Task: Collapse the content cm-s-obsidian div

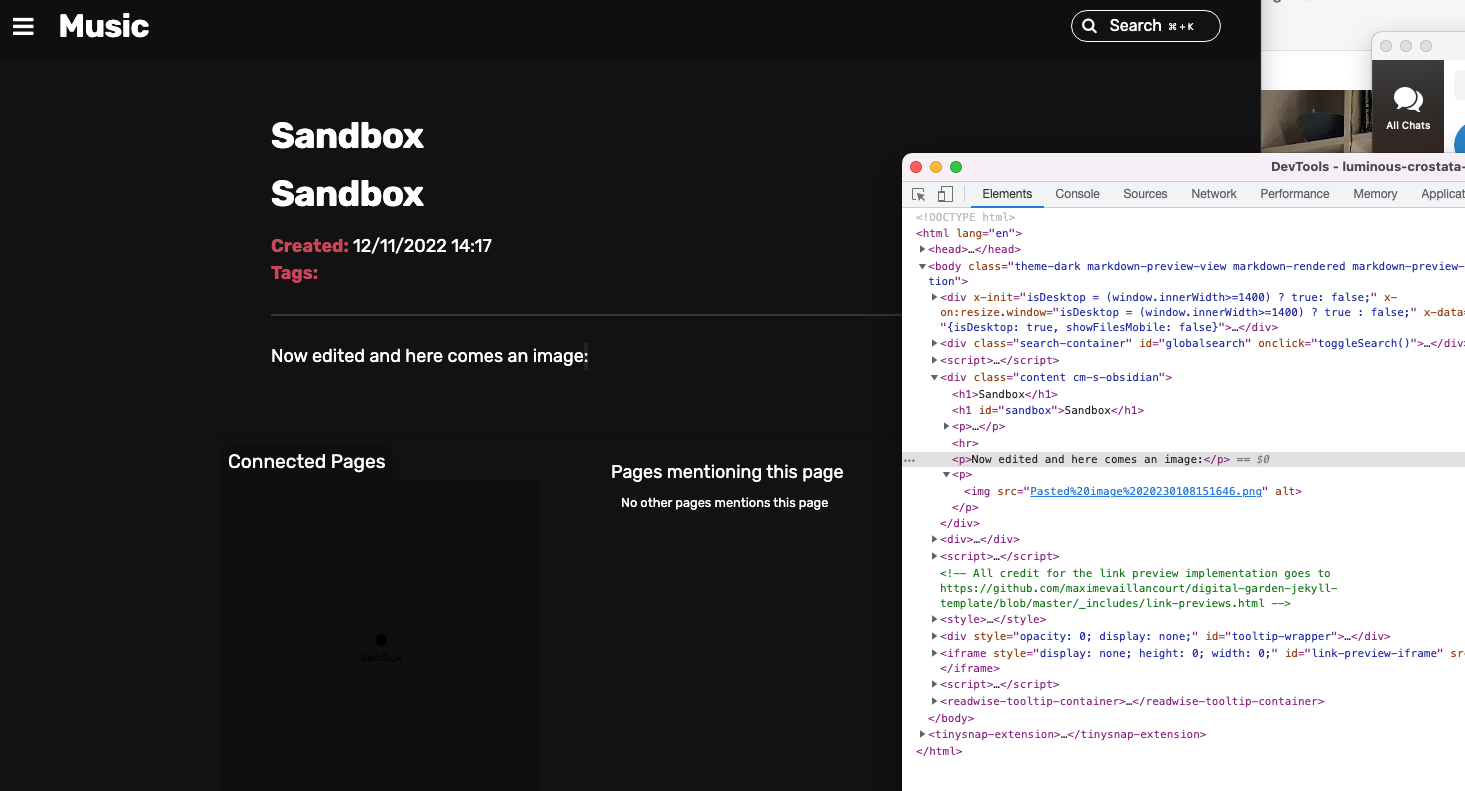Action: click(934, 377)
